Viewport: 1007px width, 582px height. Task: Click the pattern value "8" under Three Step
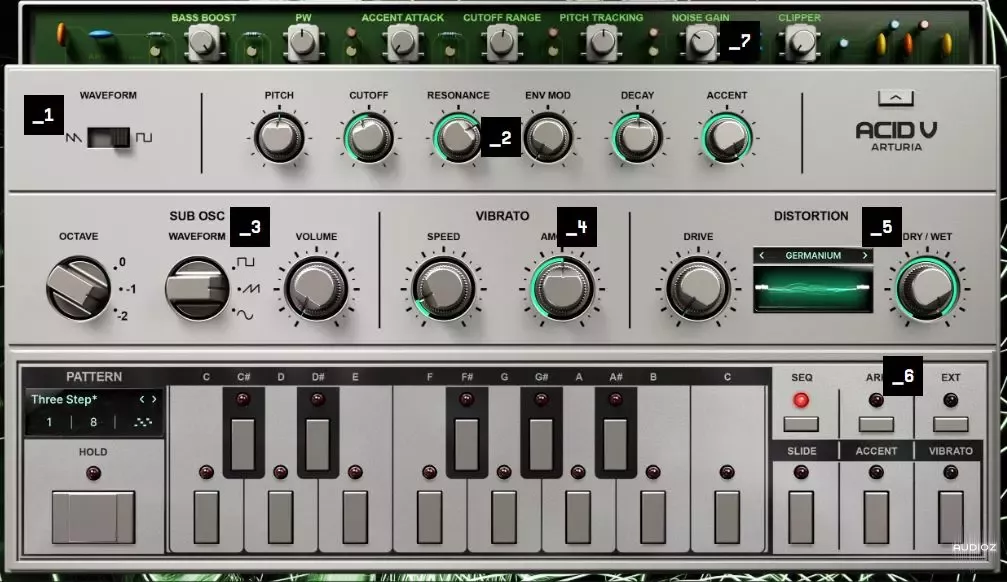94,422
